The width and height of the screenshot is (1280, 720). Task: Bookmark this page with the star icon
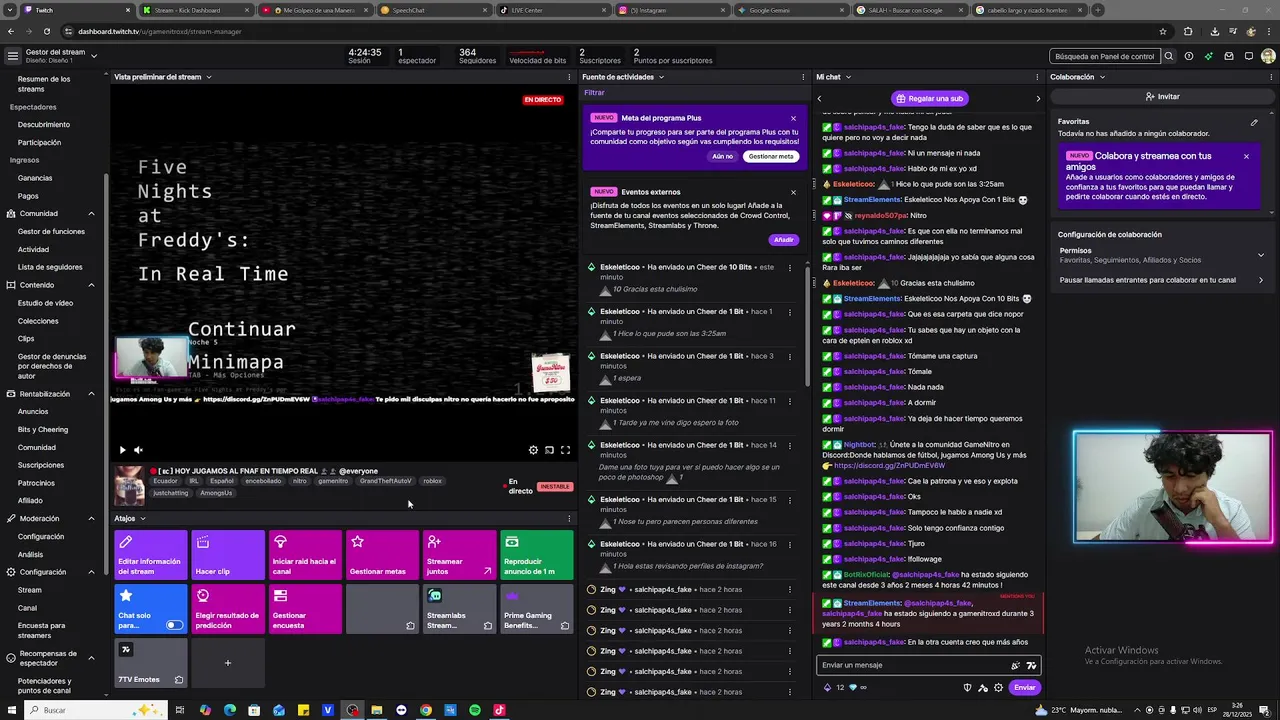[1163, 31]
